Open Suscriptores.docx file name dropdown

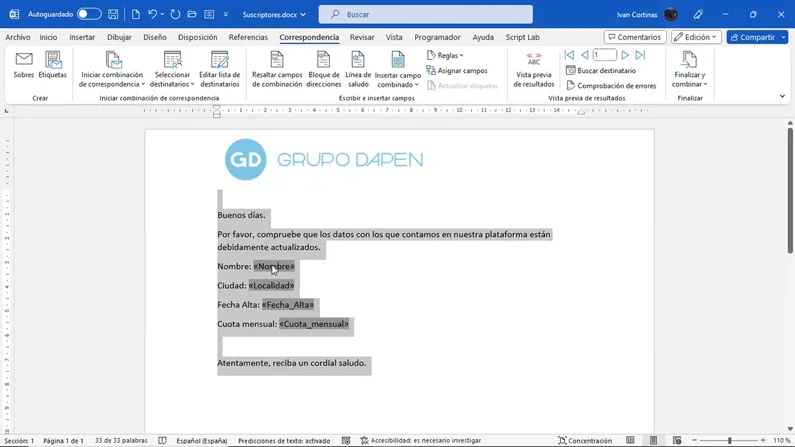click(x=274, y=15)
